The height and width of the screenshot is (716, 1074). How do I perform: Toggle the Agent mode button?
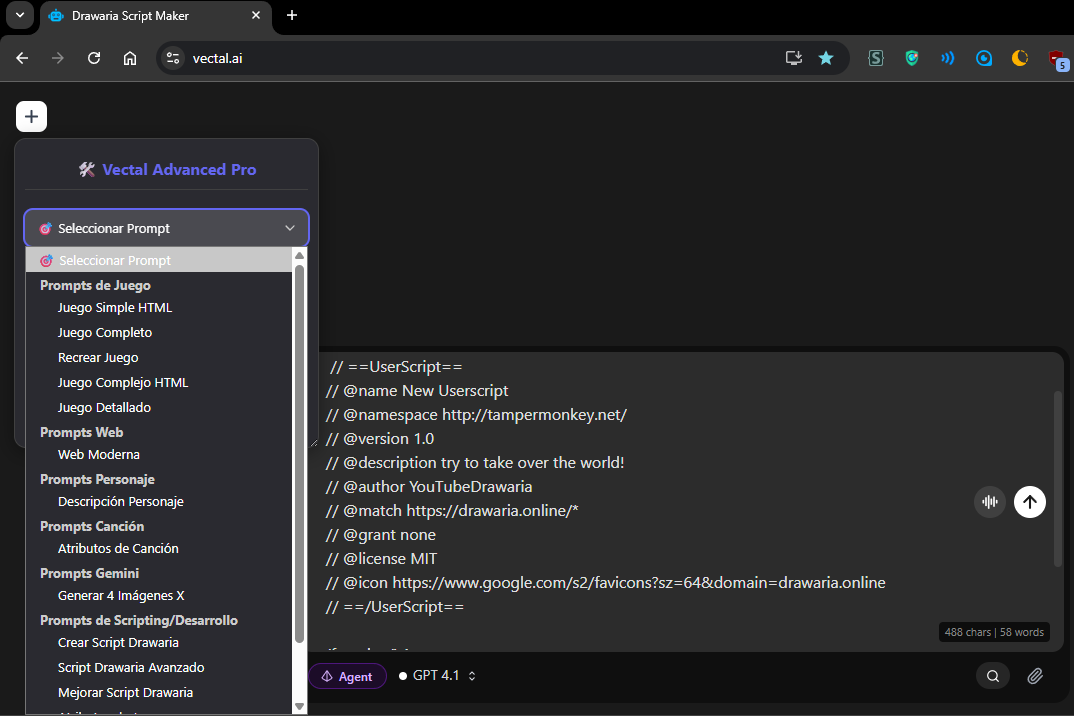coord(347,677)
